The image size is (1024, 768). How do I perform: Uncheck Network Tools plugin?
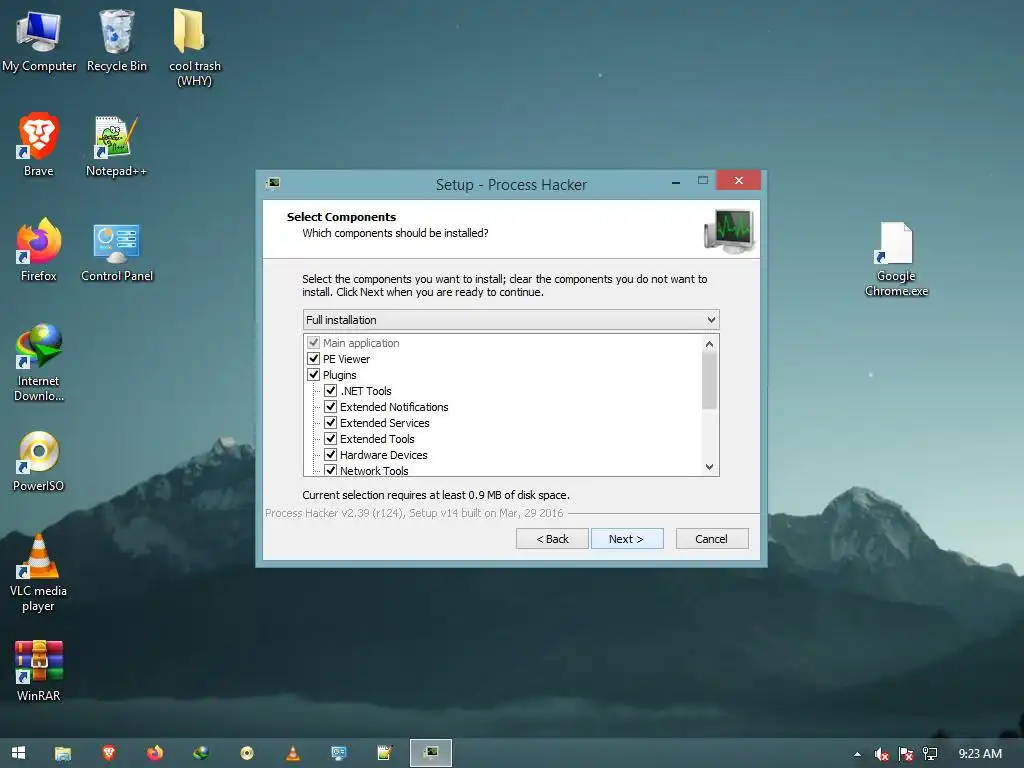[330, 470]
